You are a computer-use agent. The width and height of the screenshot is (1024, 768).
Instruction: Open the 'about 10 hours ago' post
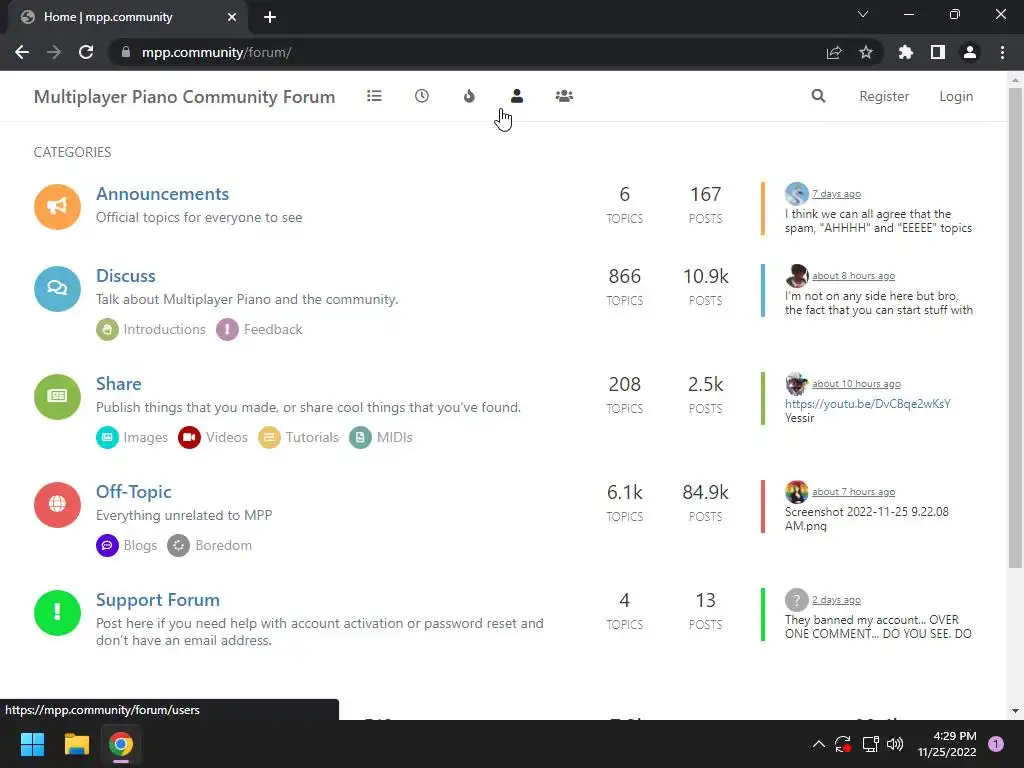(x=856, y=383)
